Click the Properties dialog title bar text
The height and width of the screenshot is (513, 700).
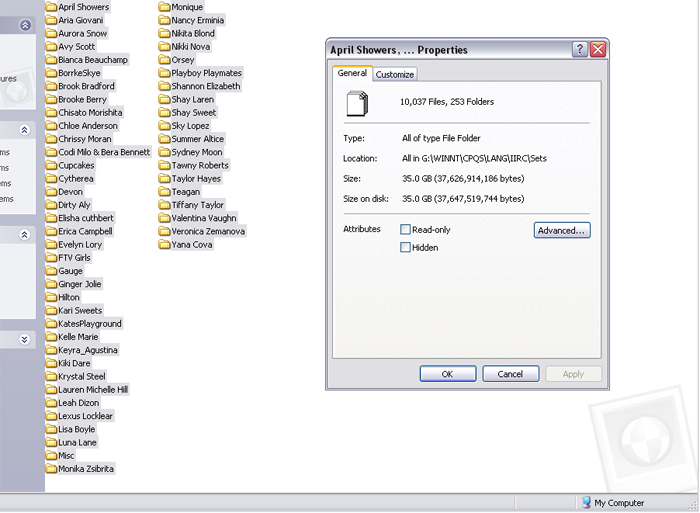399,50
